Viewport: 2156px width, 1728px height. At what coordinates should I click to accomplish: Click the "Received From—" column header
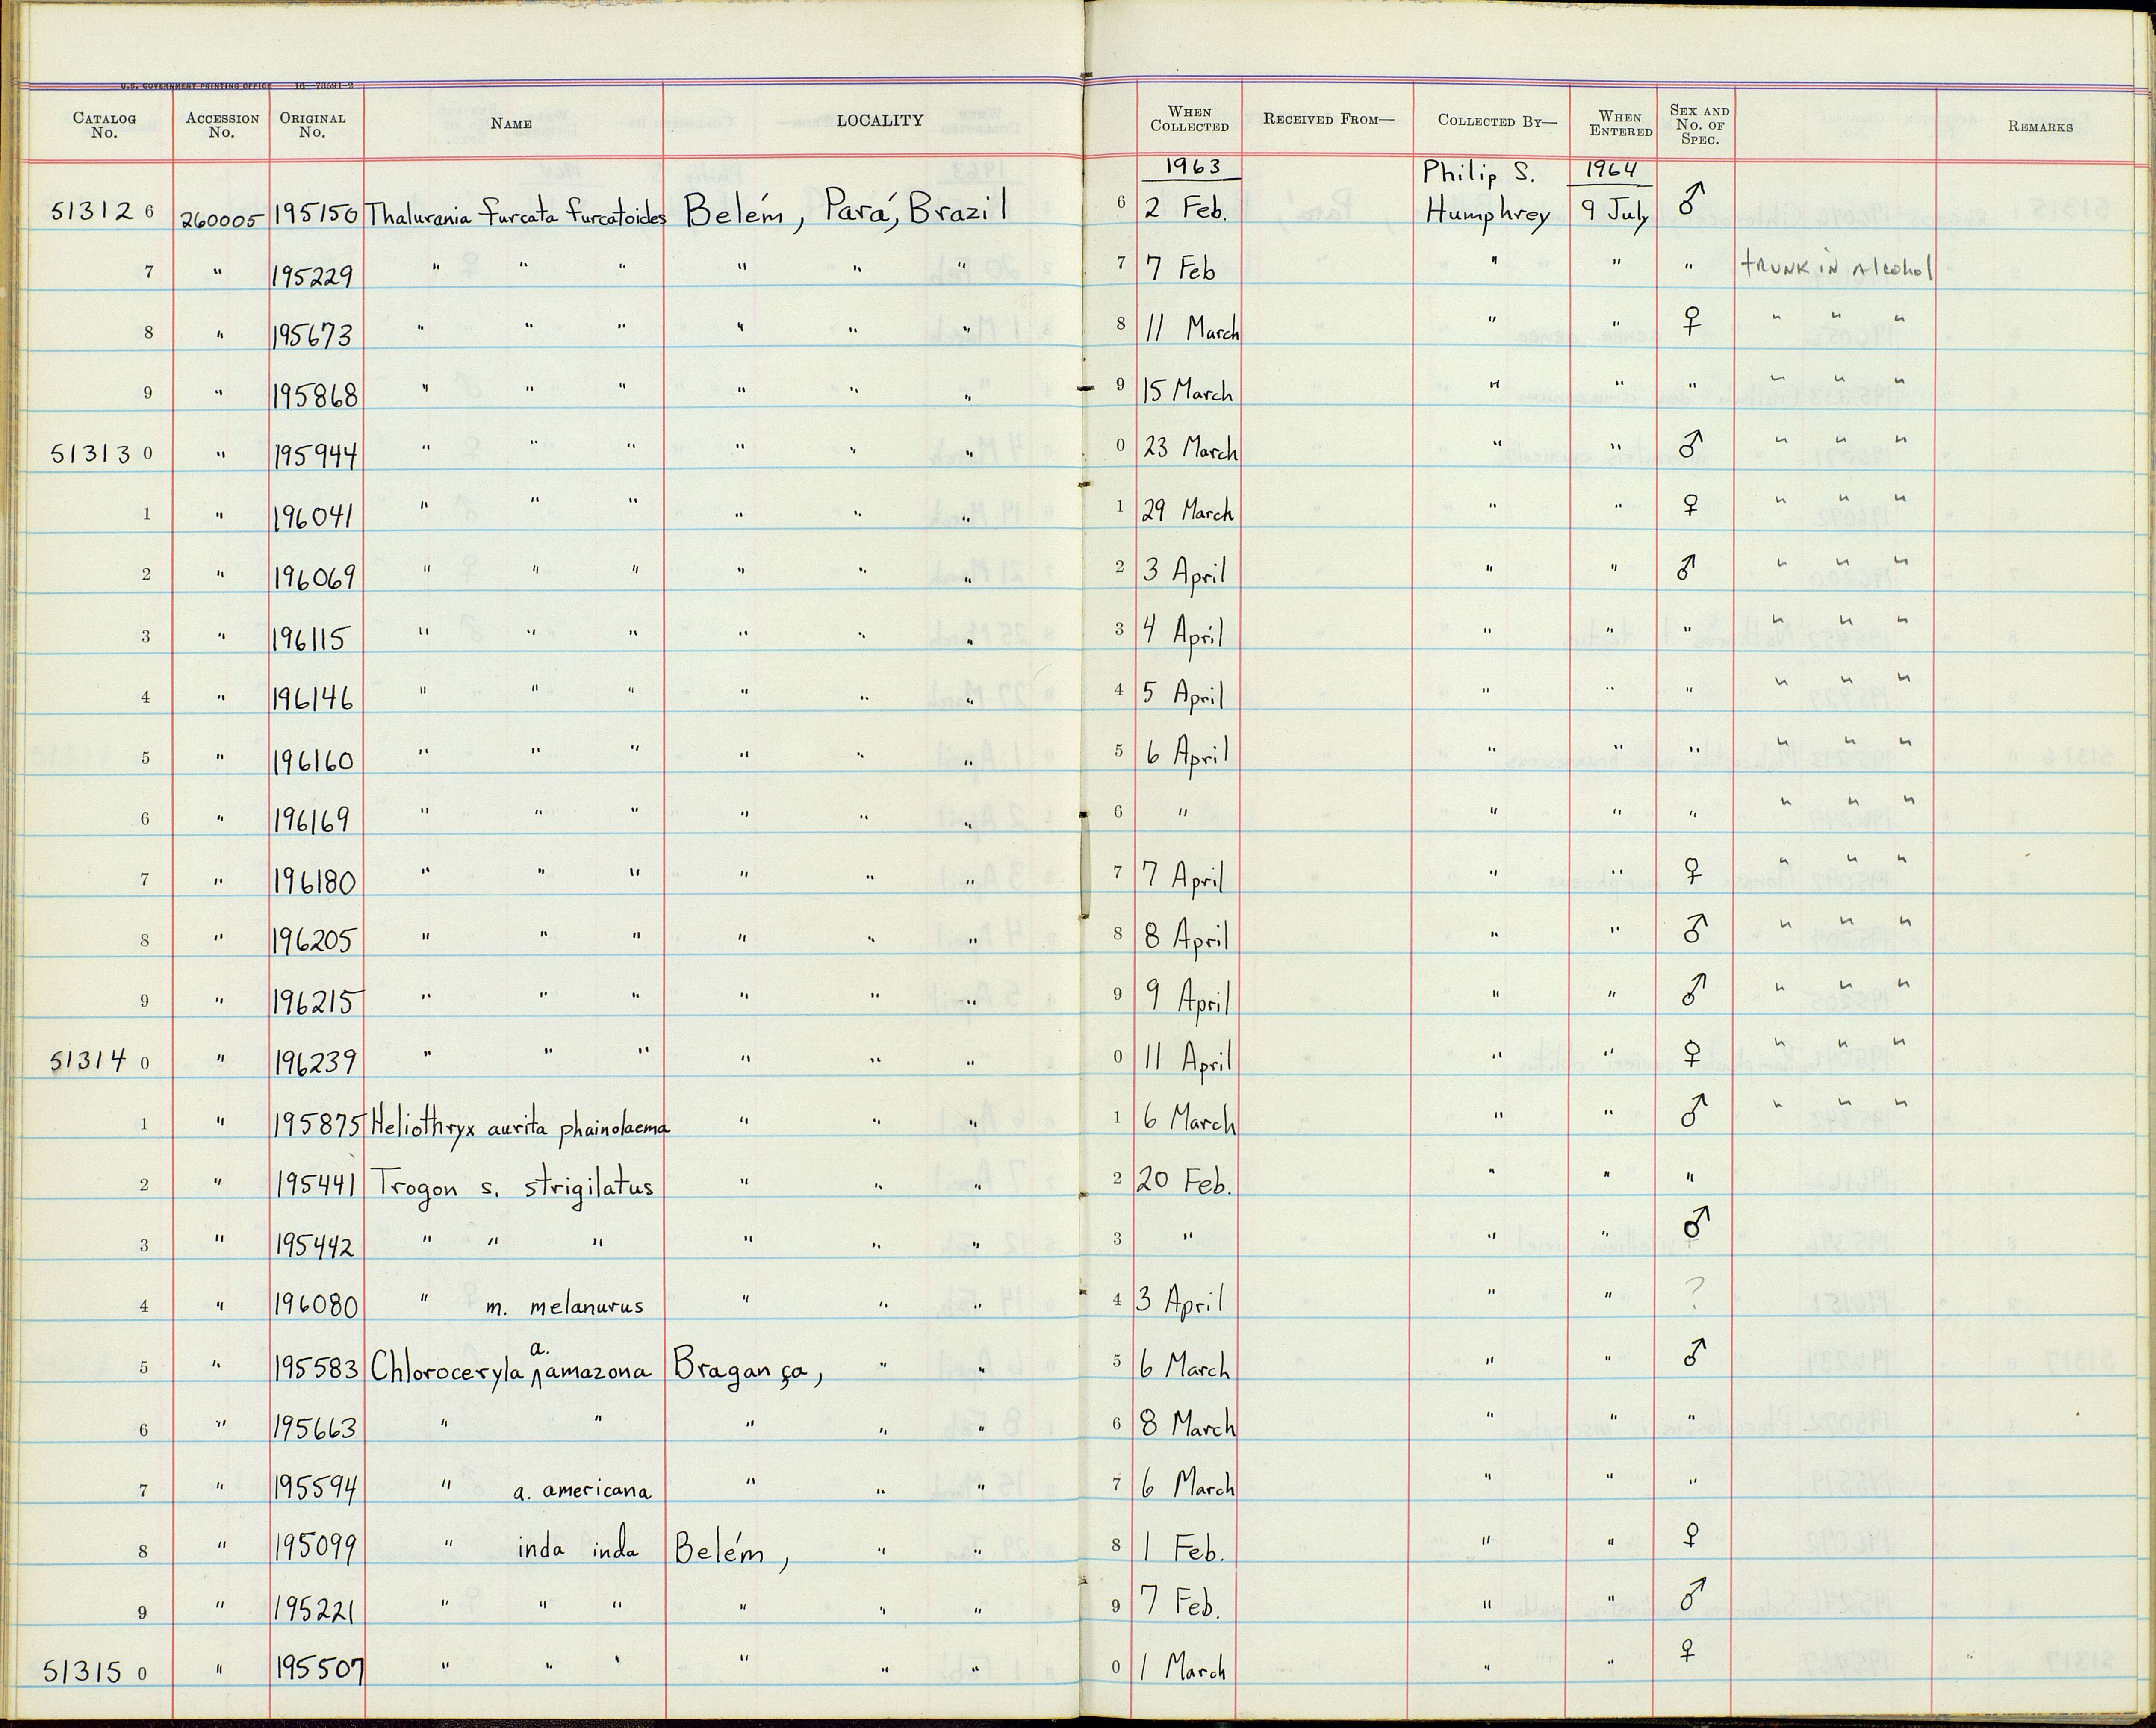(x=1327, y=119)
